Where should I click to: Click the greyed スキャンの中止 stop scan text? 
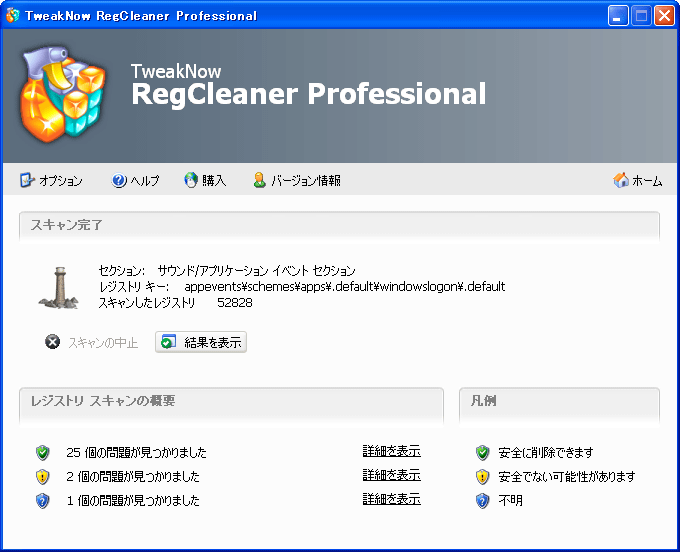(103, 343)
